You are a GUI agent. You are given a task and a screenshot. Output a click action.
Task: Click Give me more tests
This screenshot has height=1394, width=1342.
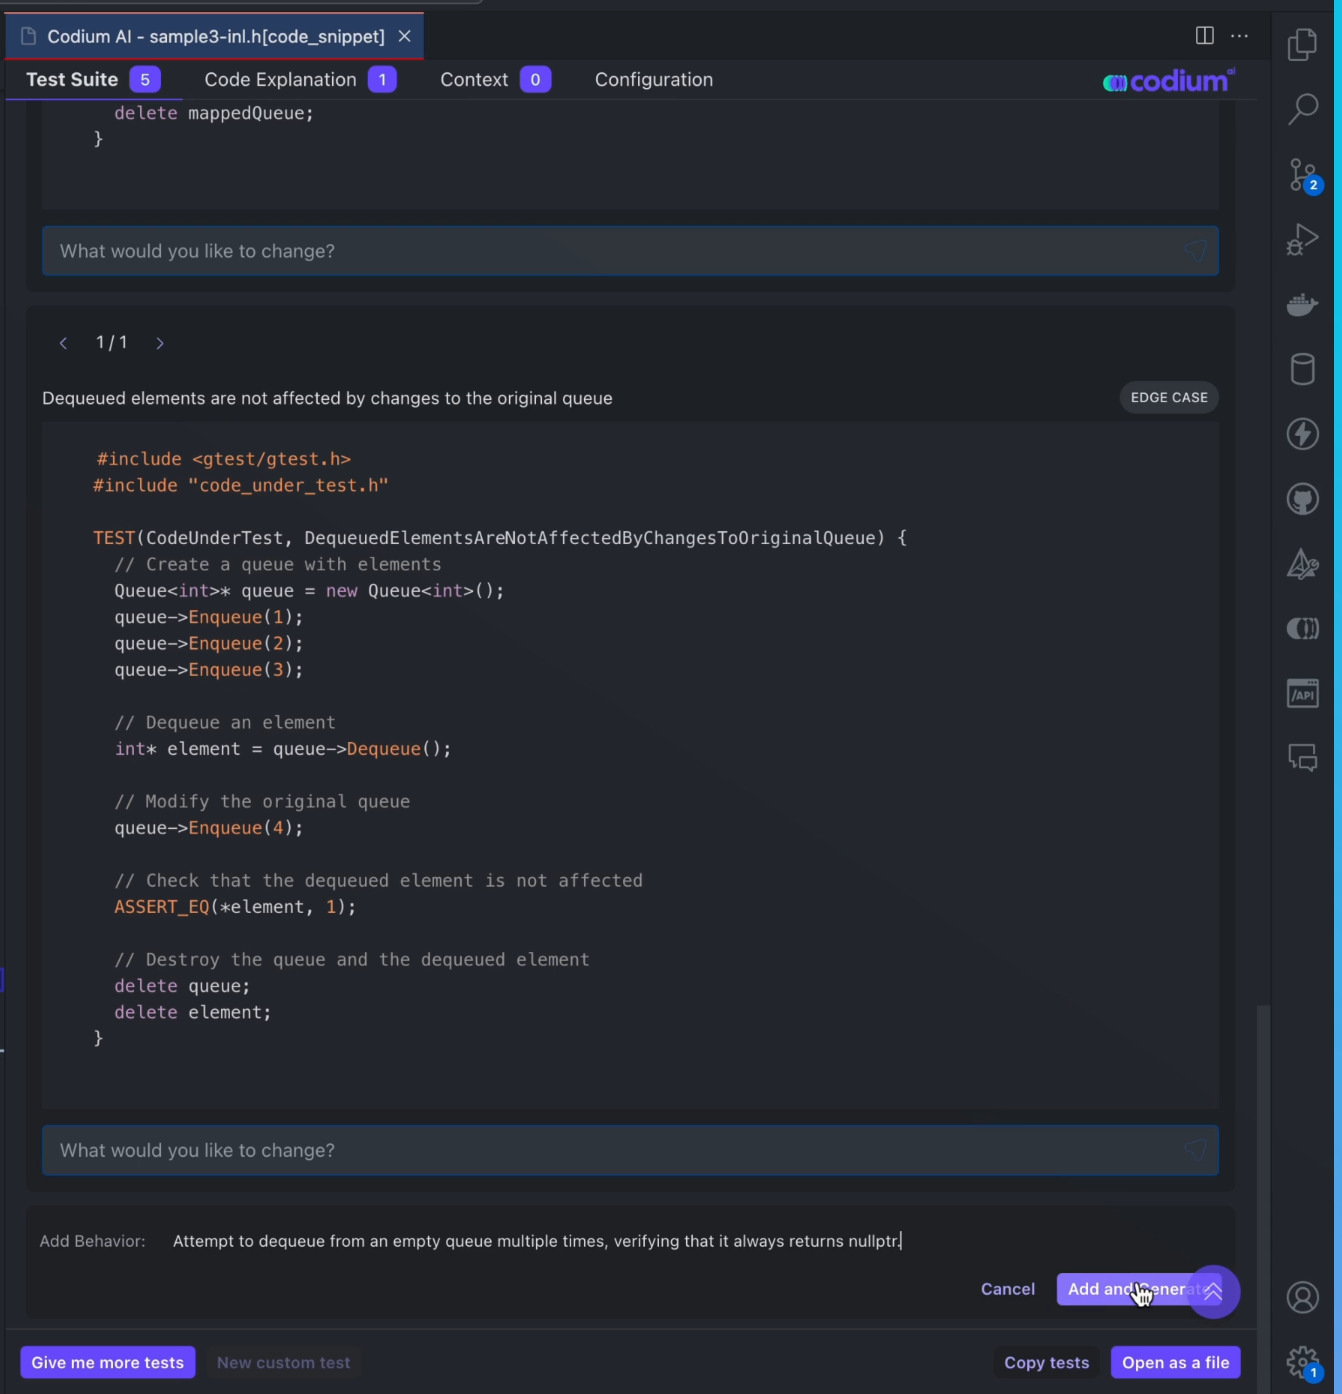pyautogui.click(x=108, y=1362)
